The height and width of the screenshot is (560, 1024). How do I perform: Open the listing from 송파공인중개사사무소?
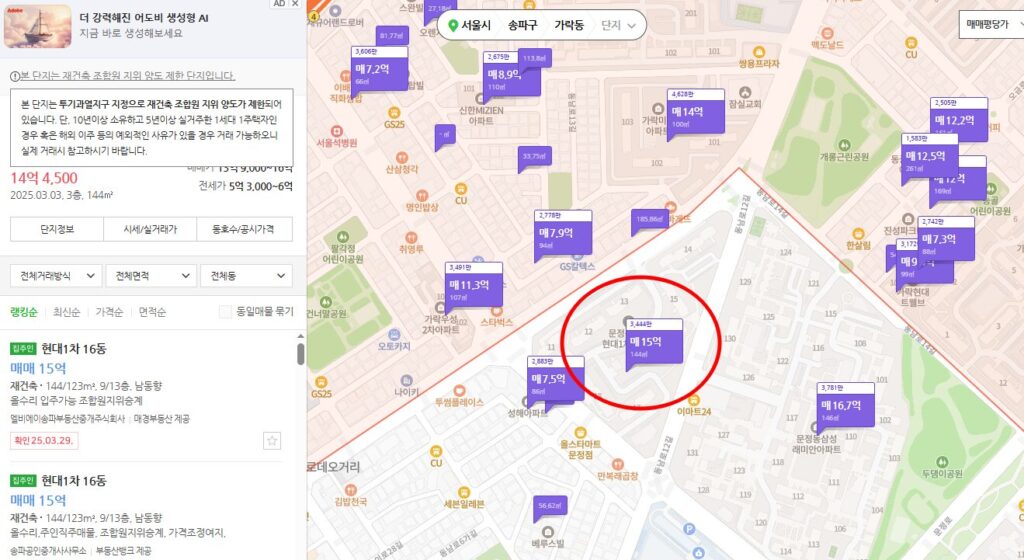pos(146,516)
